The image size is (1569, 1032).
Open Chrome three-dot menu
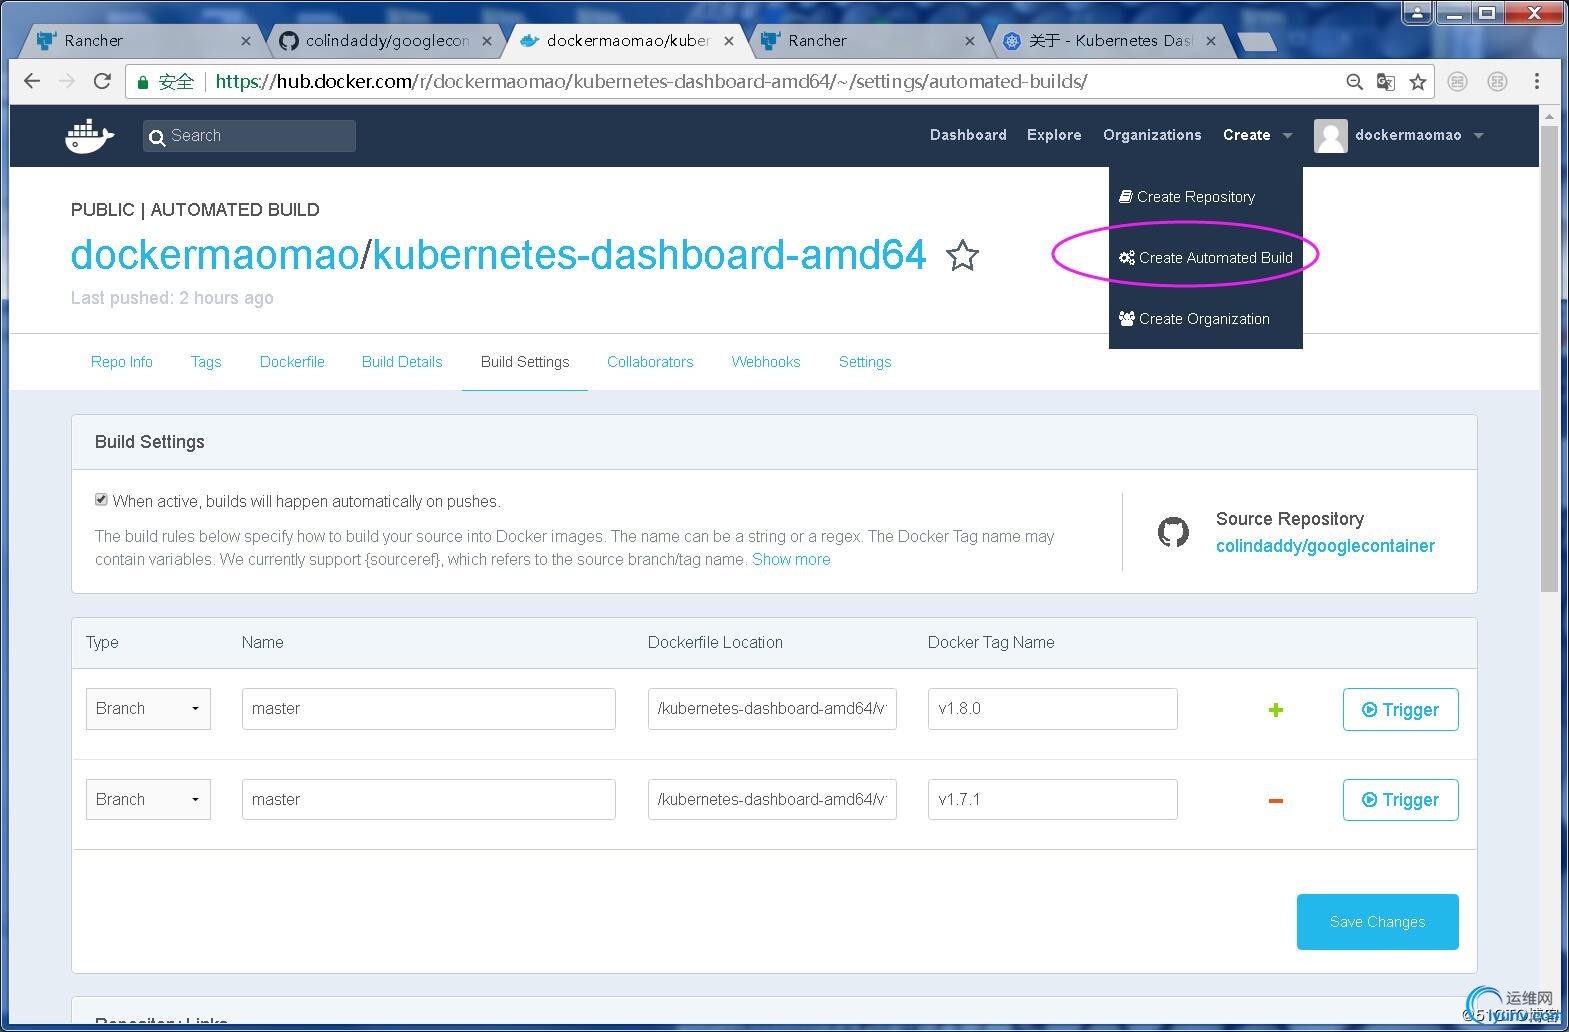point(1537,81)
